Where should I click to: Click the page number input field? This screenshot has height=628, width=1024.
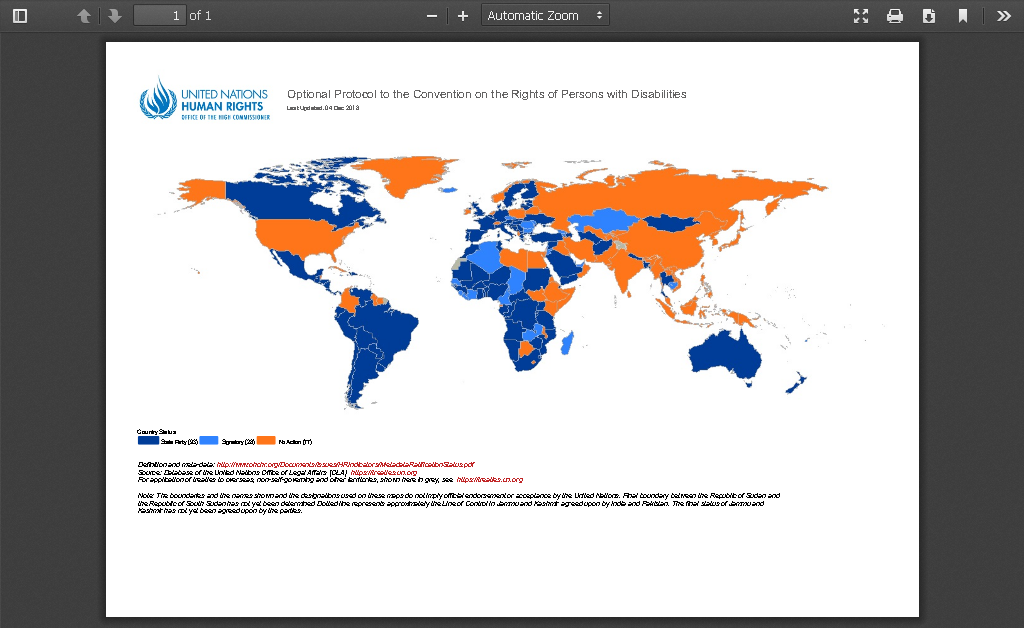click(x=159, y=16)
